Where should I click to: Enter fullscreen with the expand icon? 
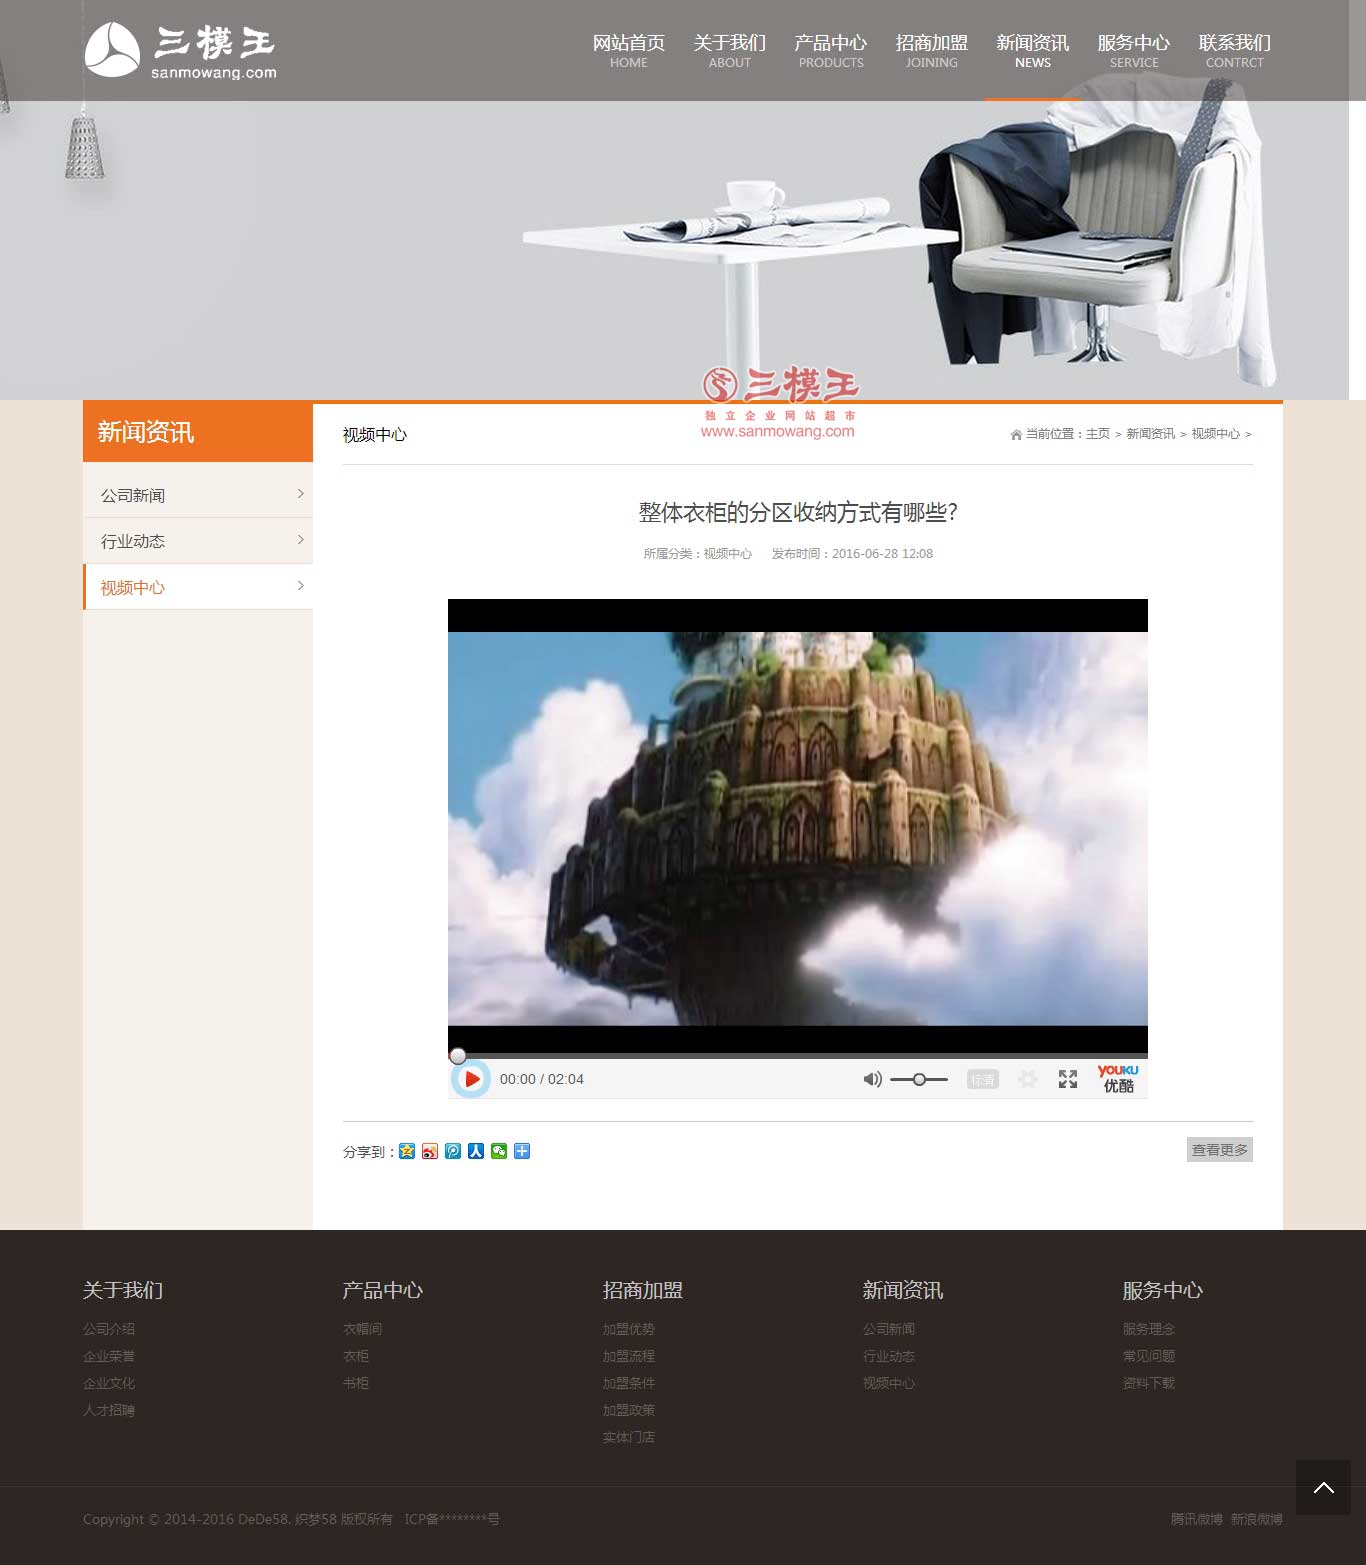coord(1068,1079)
